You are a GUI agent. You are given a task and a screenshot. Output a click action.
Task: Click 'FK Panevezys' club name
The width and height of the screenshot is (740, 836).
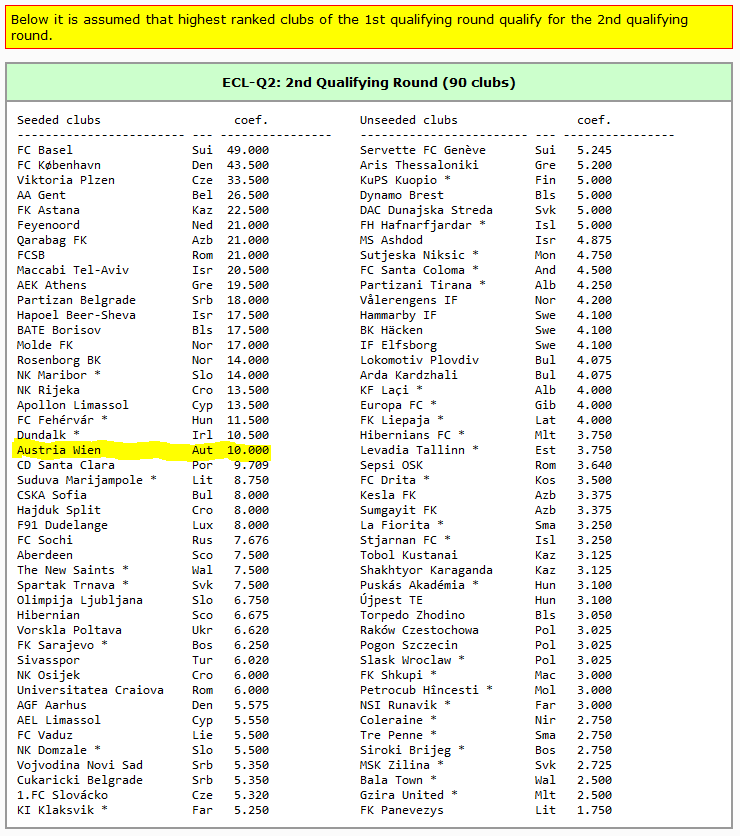click(401, 810)
